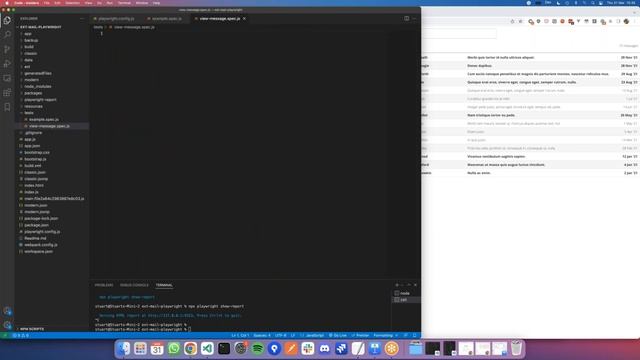Screen dimensions: 640x360
Task: Expand the generatedFiles folder
Action: point(38,73)
